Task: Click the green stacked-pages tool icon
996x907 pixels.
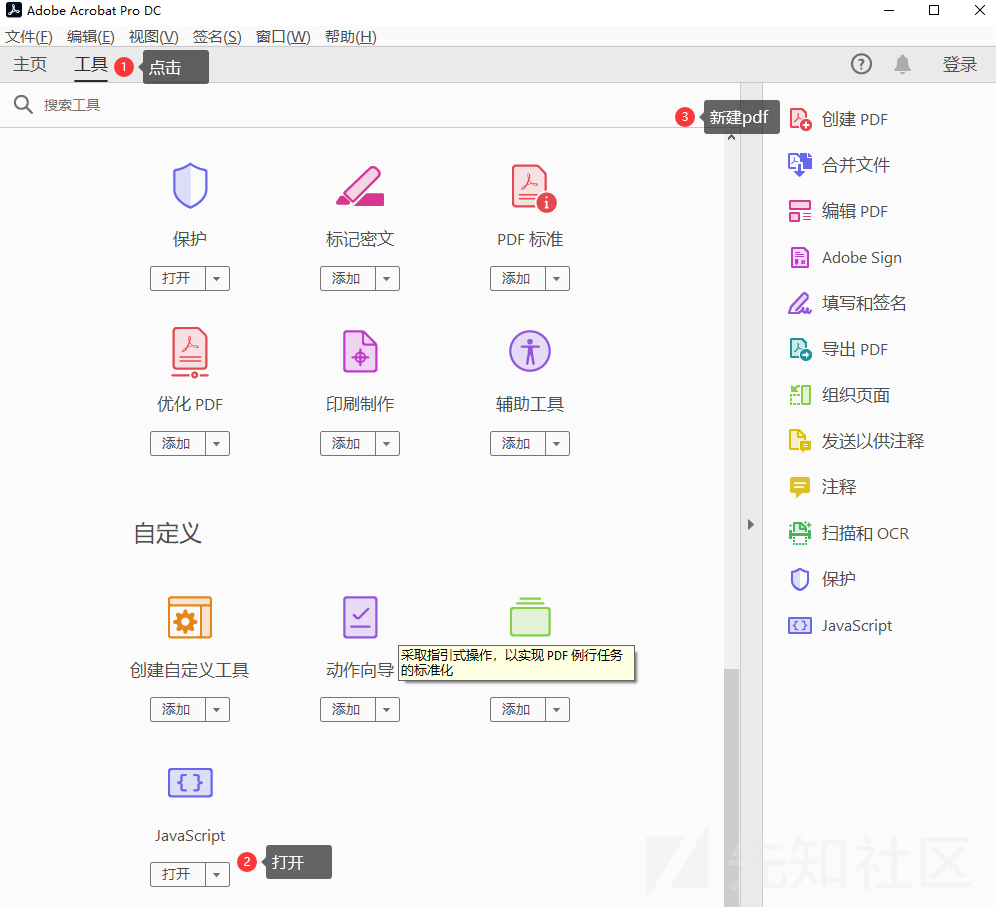Action: [x=530, y=617]
